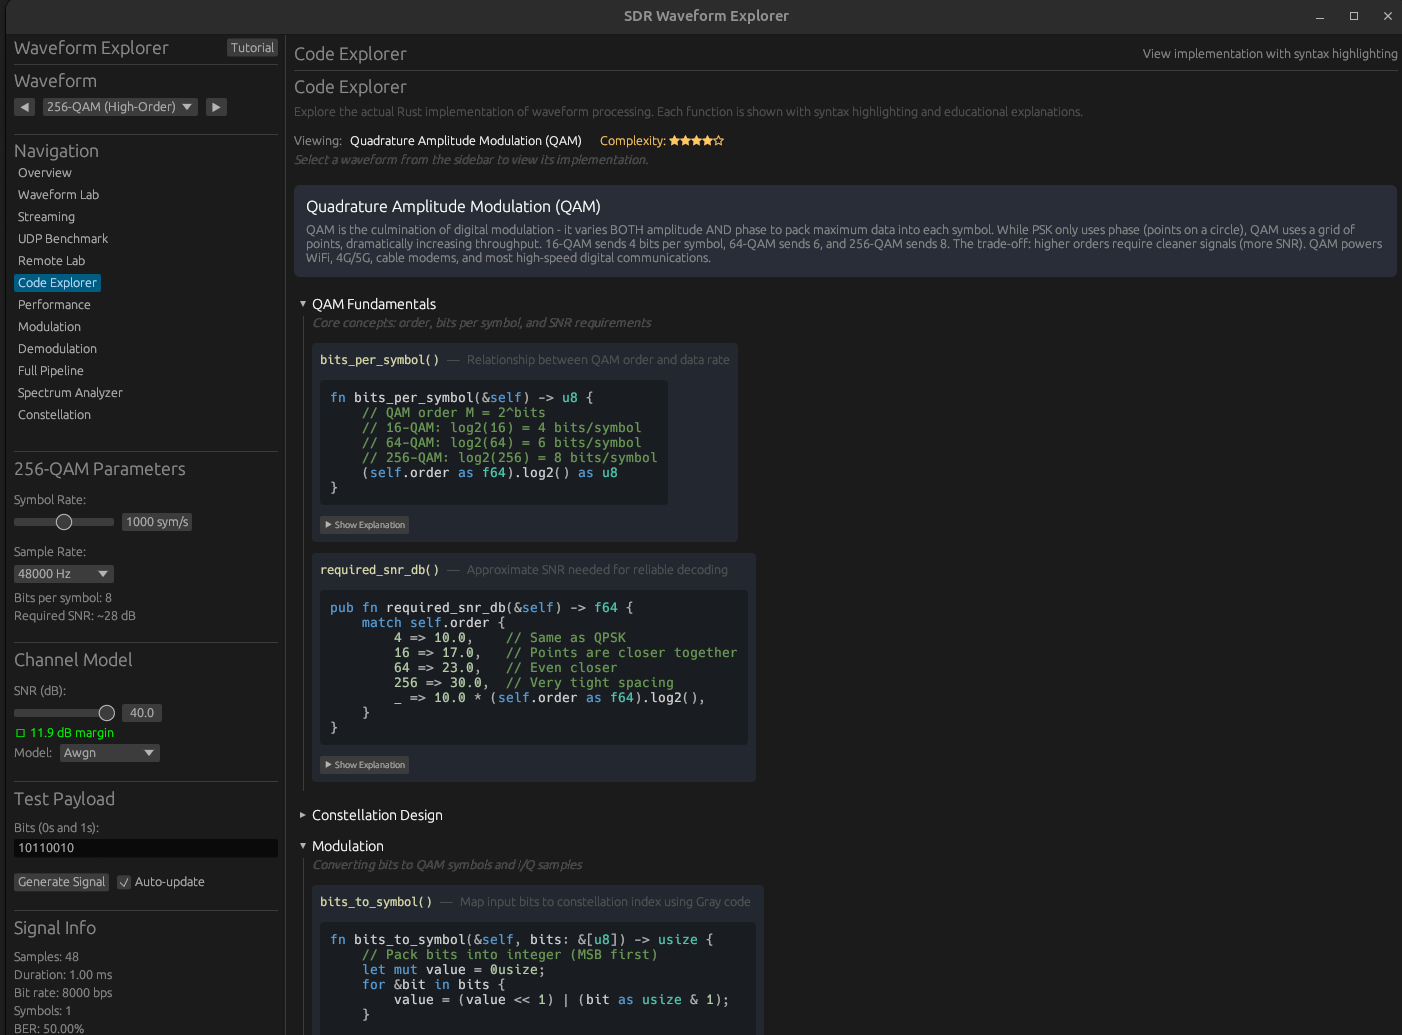Image resolution: width=1402 pixels, height=1035 pixels.
Task: Open the waveform selector showing 256-QAM (High-Order)
Action: [x=119, y=106]
